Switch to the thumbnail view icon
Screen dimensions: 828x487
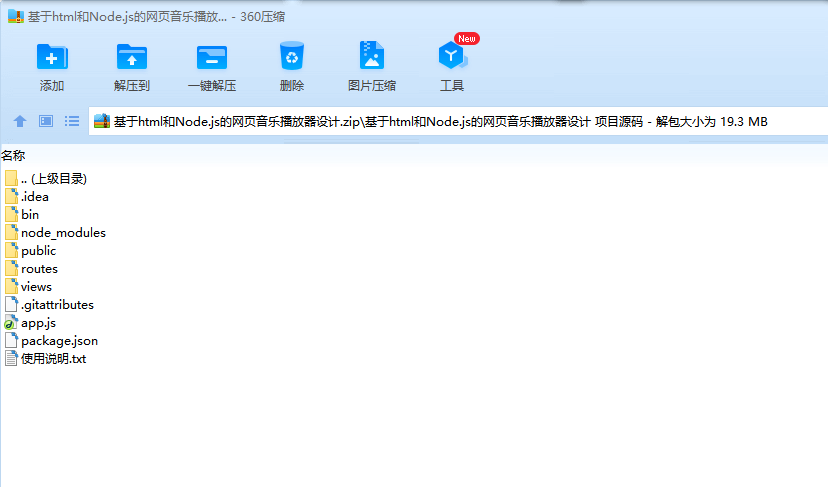(x=46, y=121)
